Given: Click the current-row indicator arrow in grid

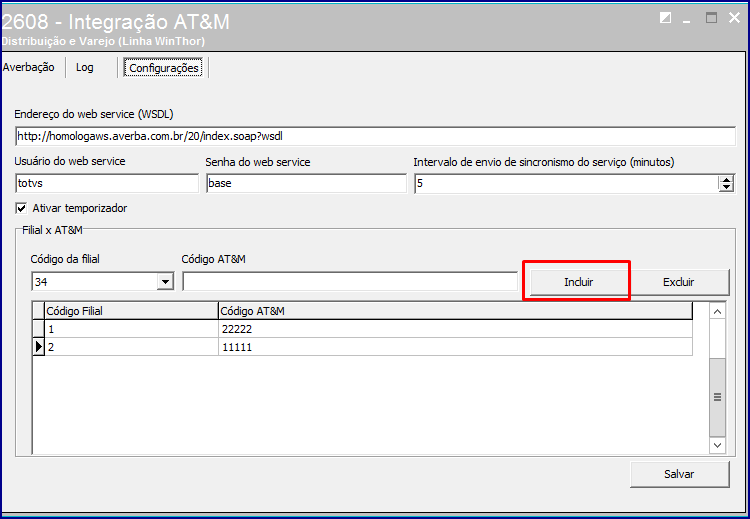Looking at the screenshot, I should [x=39, y=347].
